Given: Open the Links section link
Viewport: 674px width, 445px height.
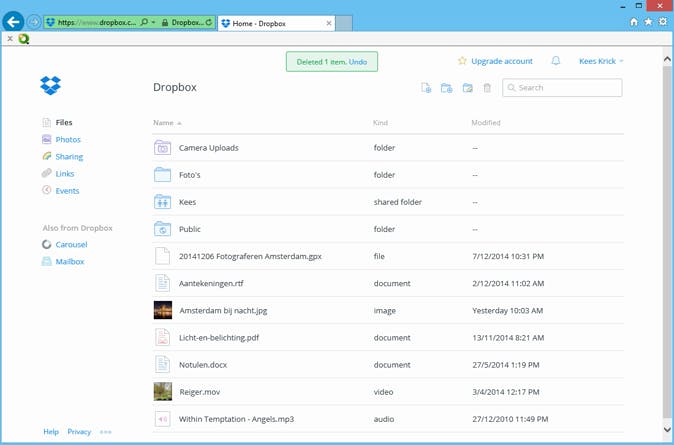Looking at the screenshot, I should [x=64, y=174].
